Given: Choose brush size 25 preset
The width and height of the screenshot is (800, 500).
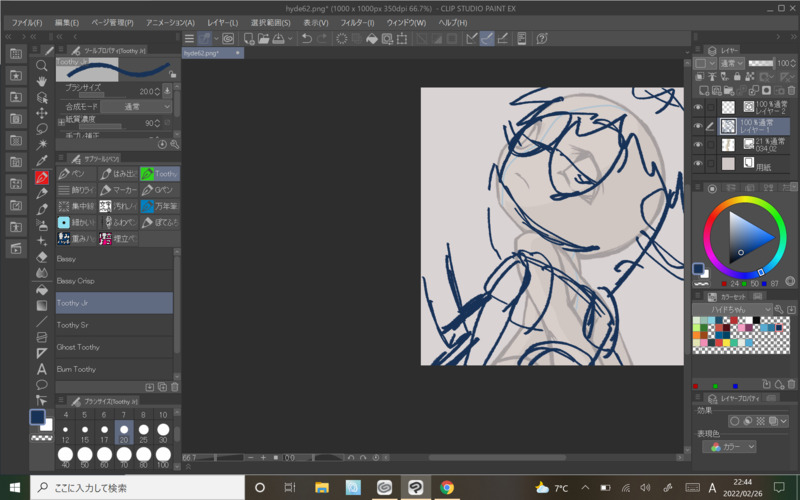Looking at the screenshot, I should [x=143, y=433].
